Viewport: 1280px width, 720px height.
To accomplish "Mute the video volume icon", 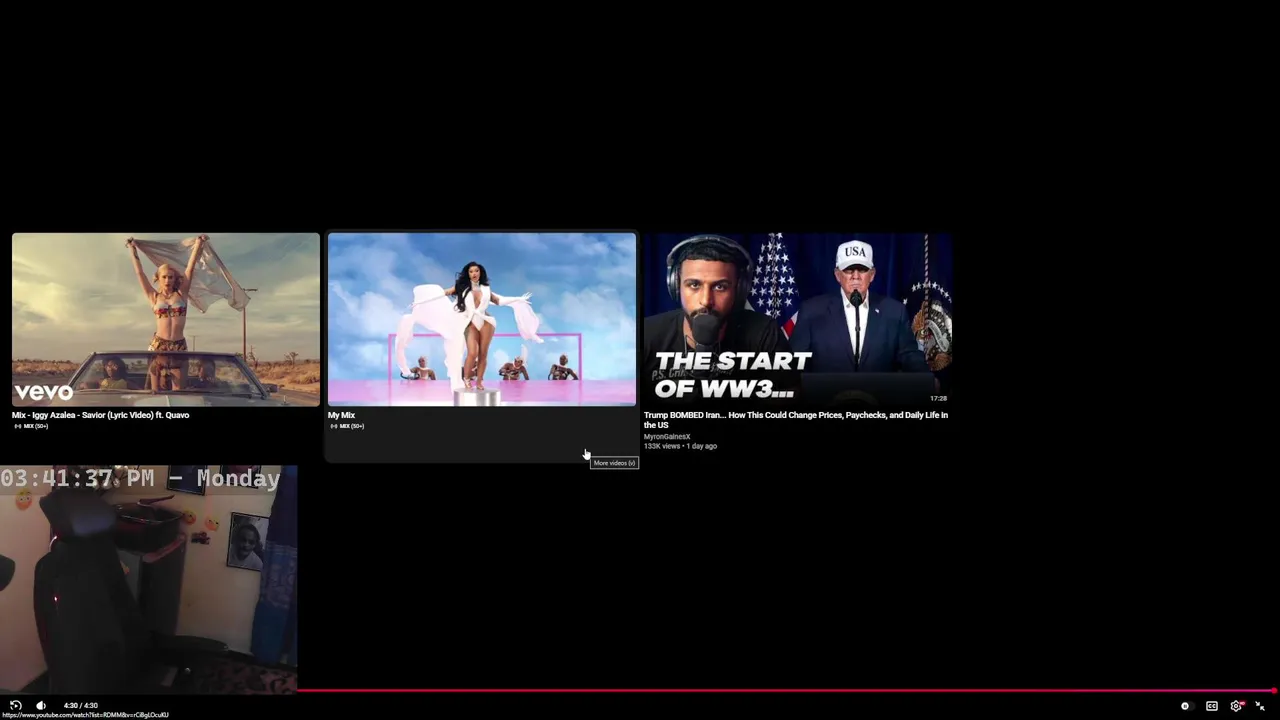I will point(41,706).
